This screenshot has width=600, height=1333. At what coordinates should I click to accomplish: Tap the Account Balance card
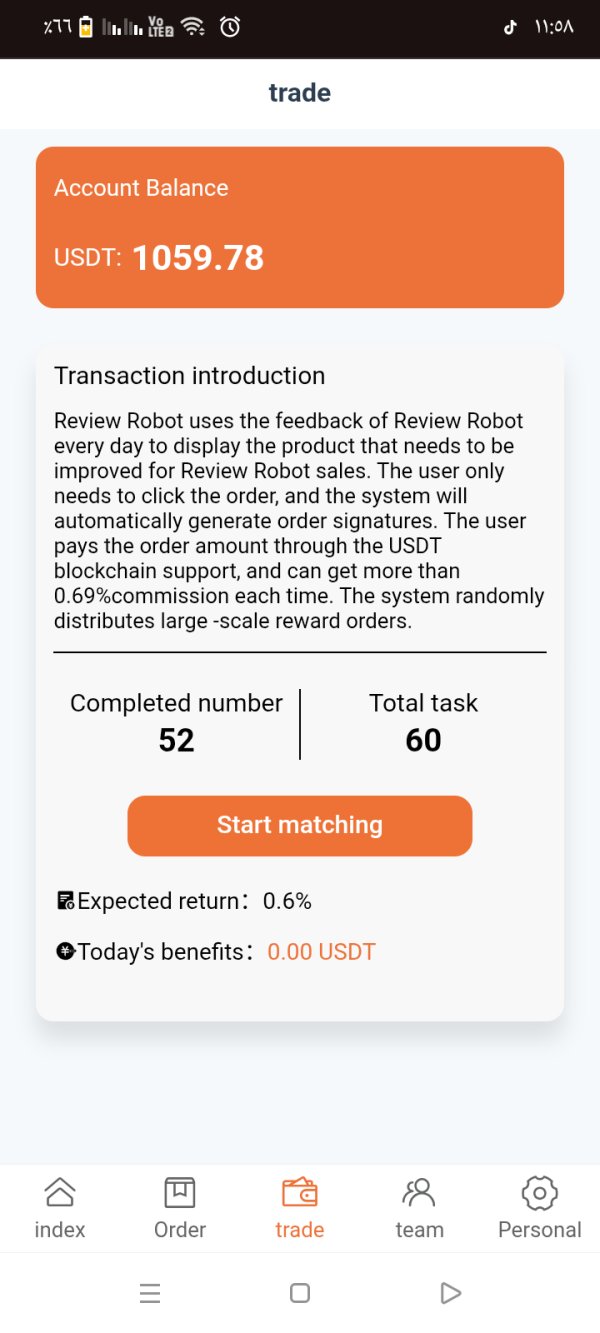click(x=300, y=227)
